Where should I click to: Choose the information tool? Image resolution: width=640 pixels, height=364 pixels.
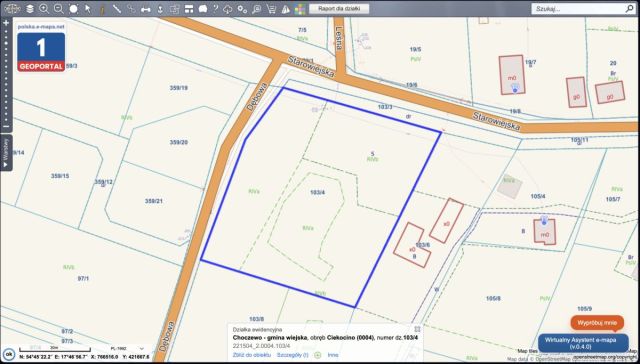click(102, 9)
